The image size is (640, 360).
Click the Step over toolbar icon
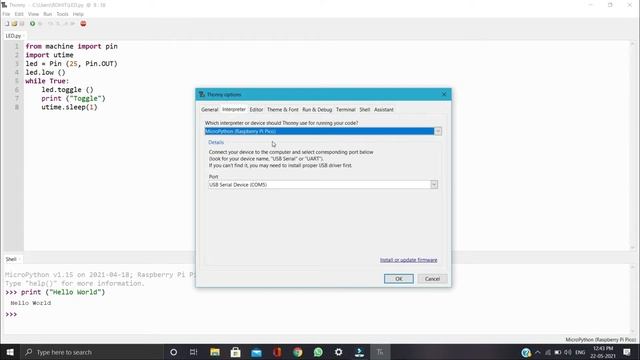[x=51, y=24]
